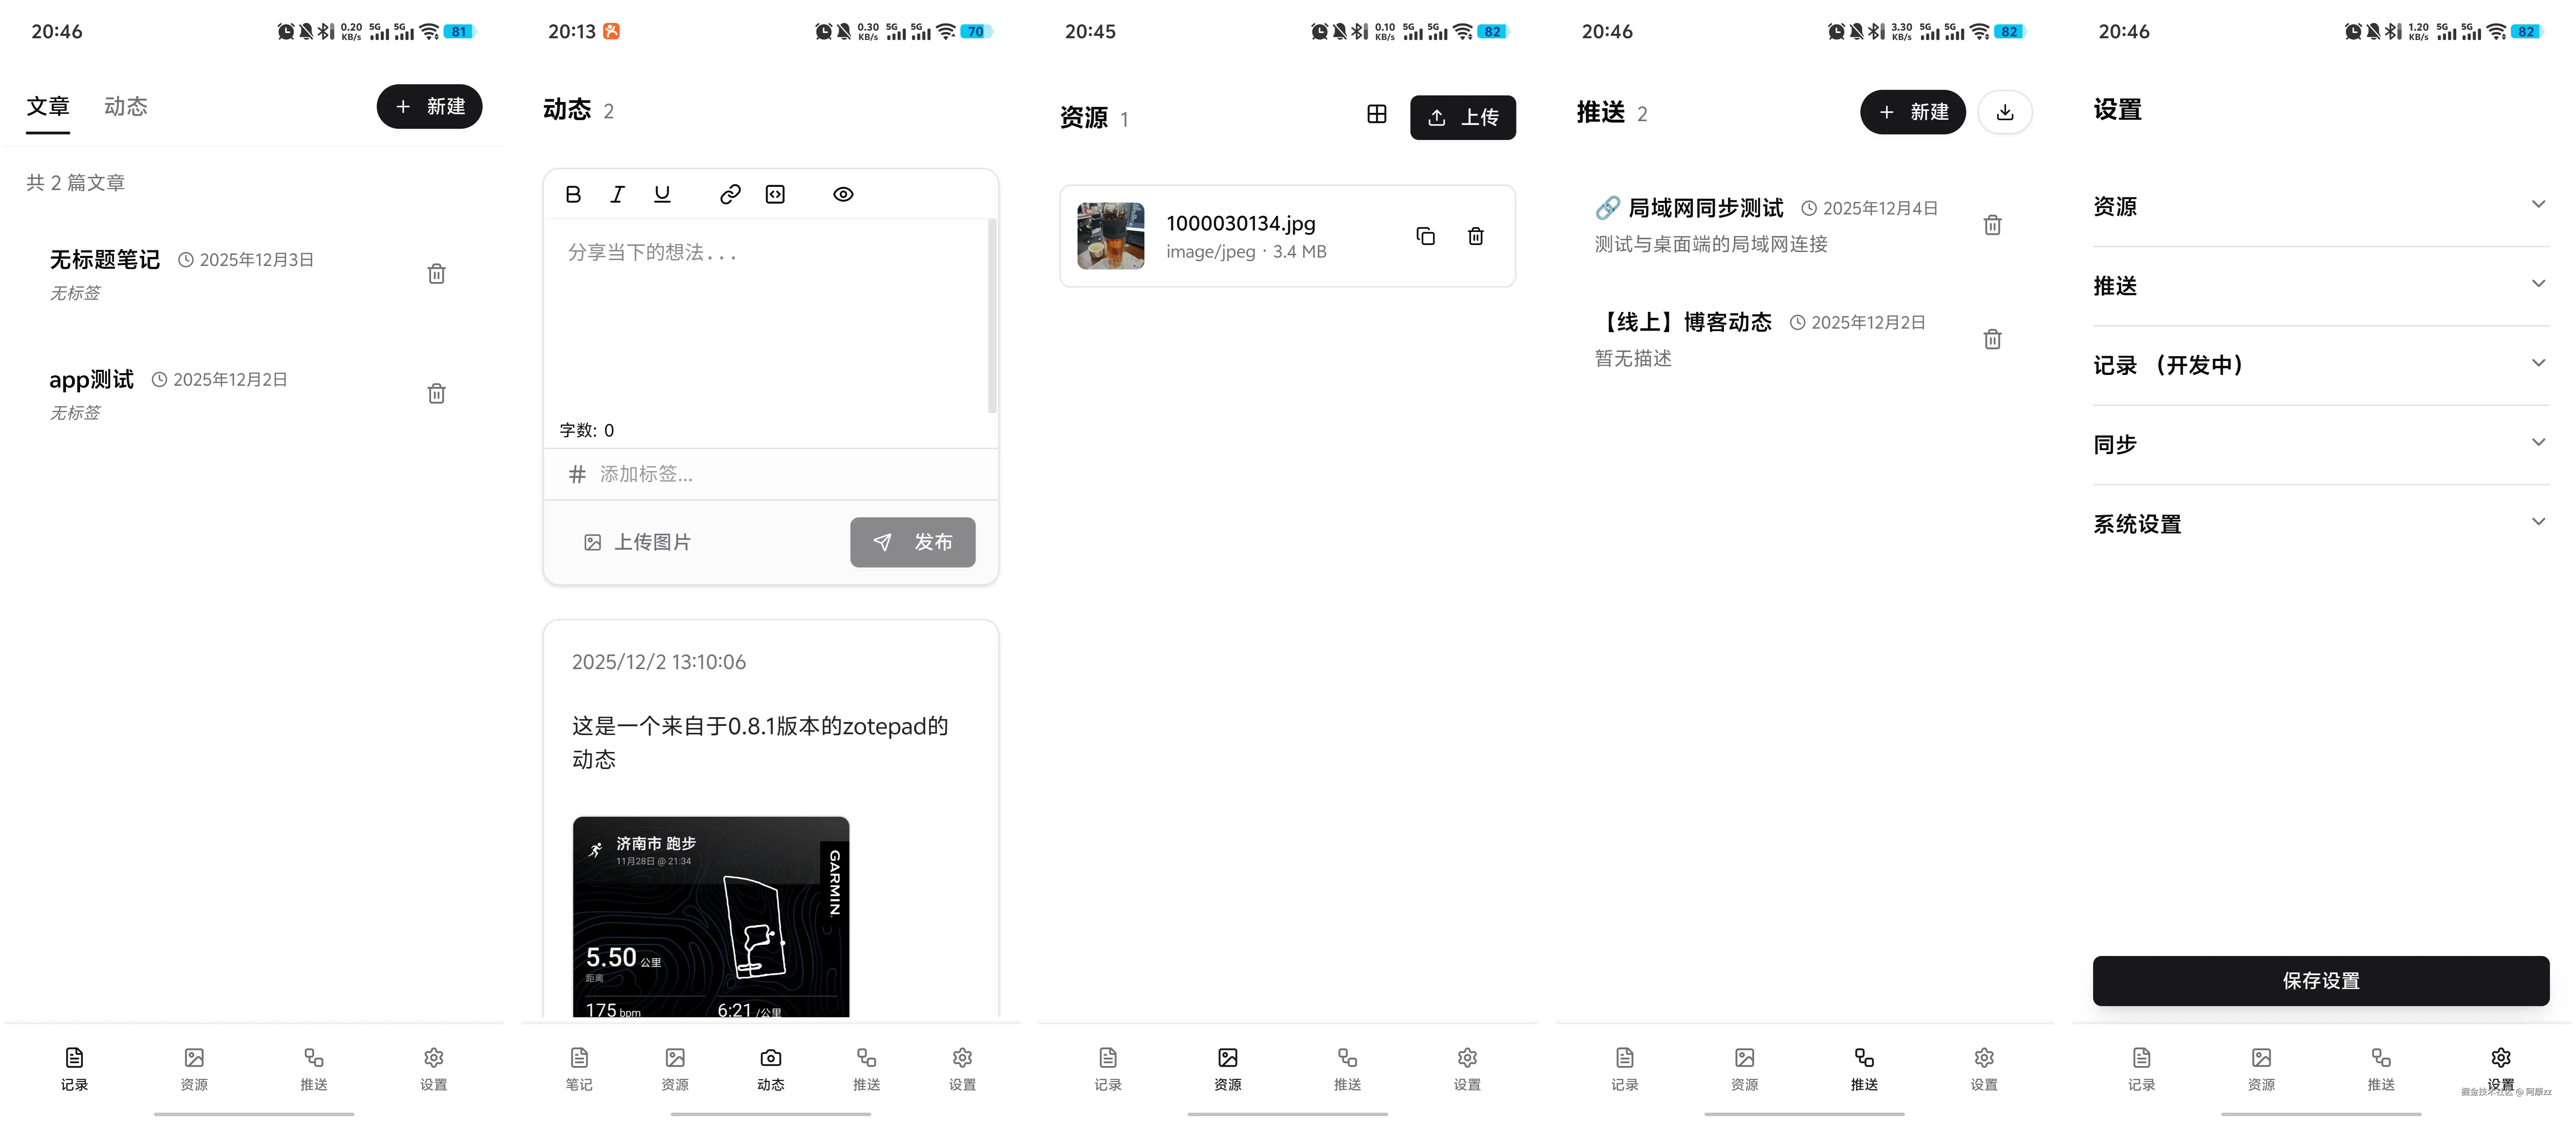
Task: Click the 添加标签 input field
Action: 780,474
